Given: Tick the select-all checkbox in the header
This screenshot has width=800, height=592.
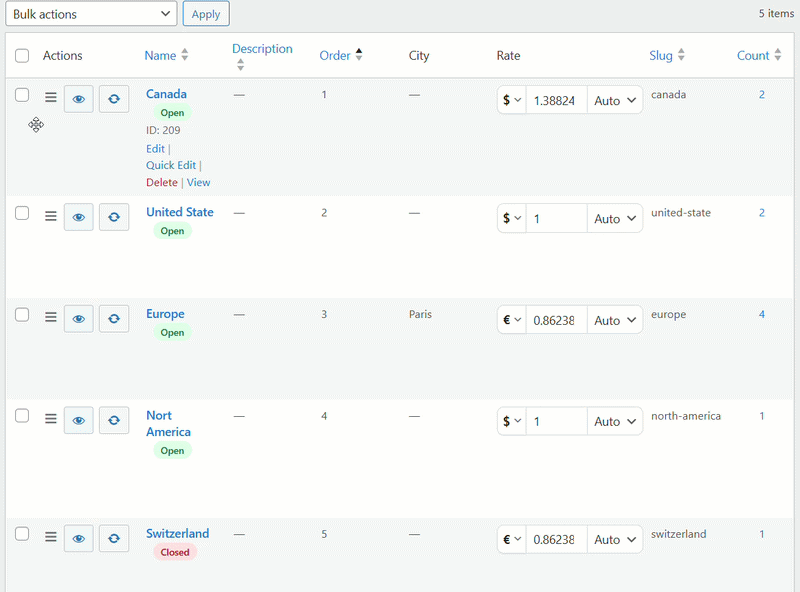Looking at the screenshot, I should tap(22, 56).
